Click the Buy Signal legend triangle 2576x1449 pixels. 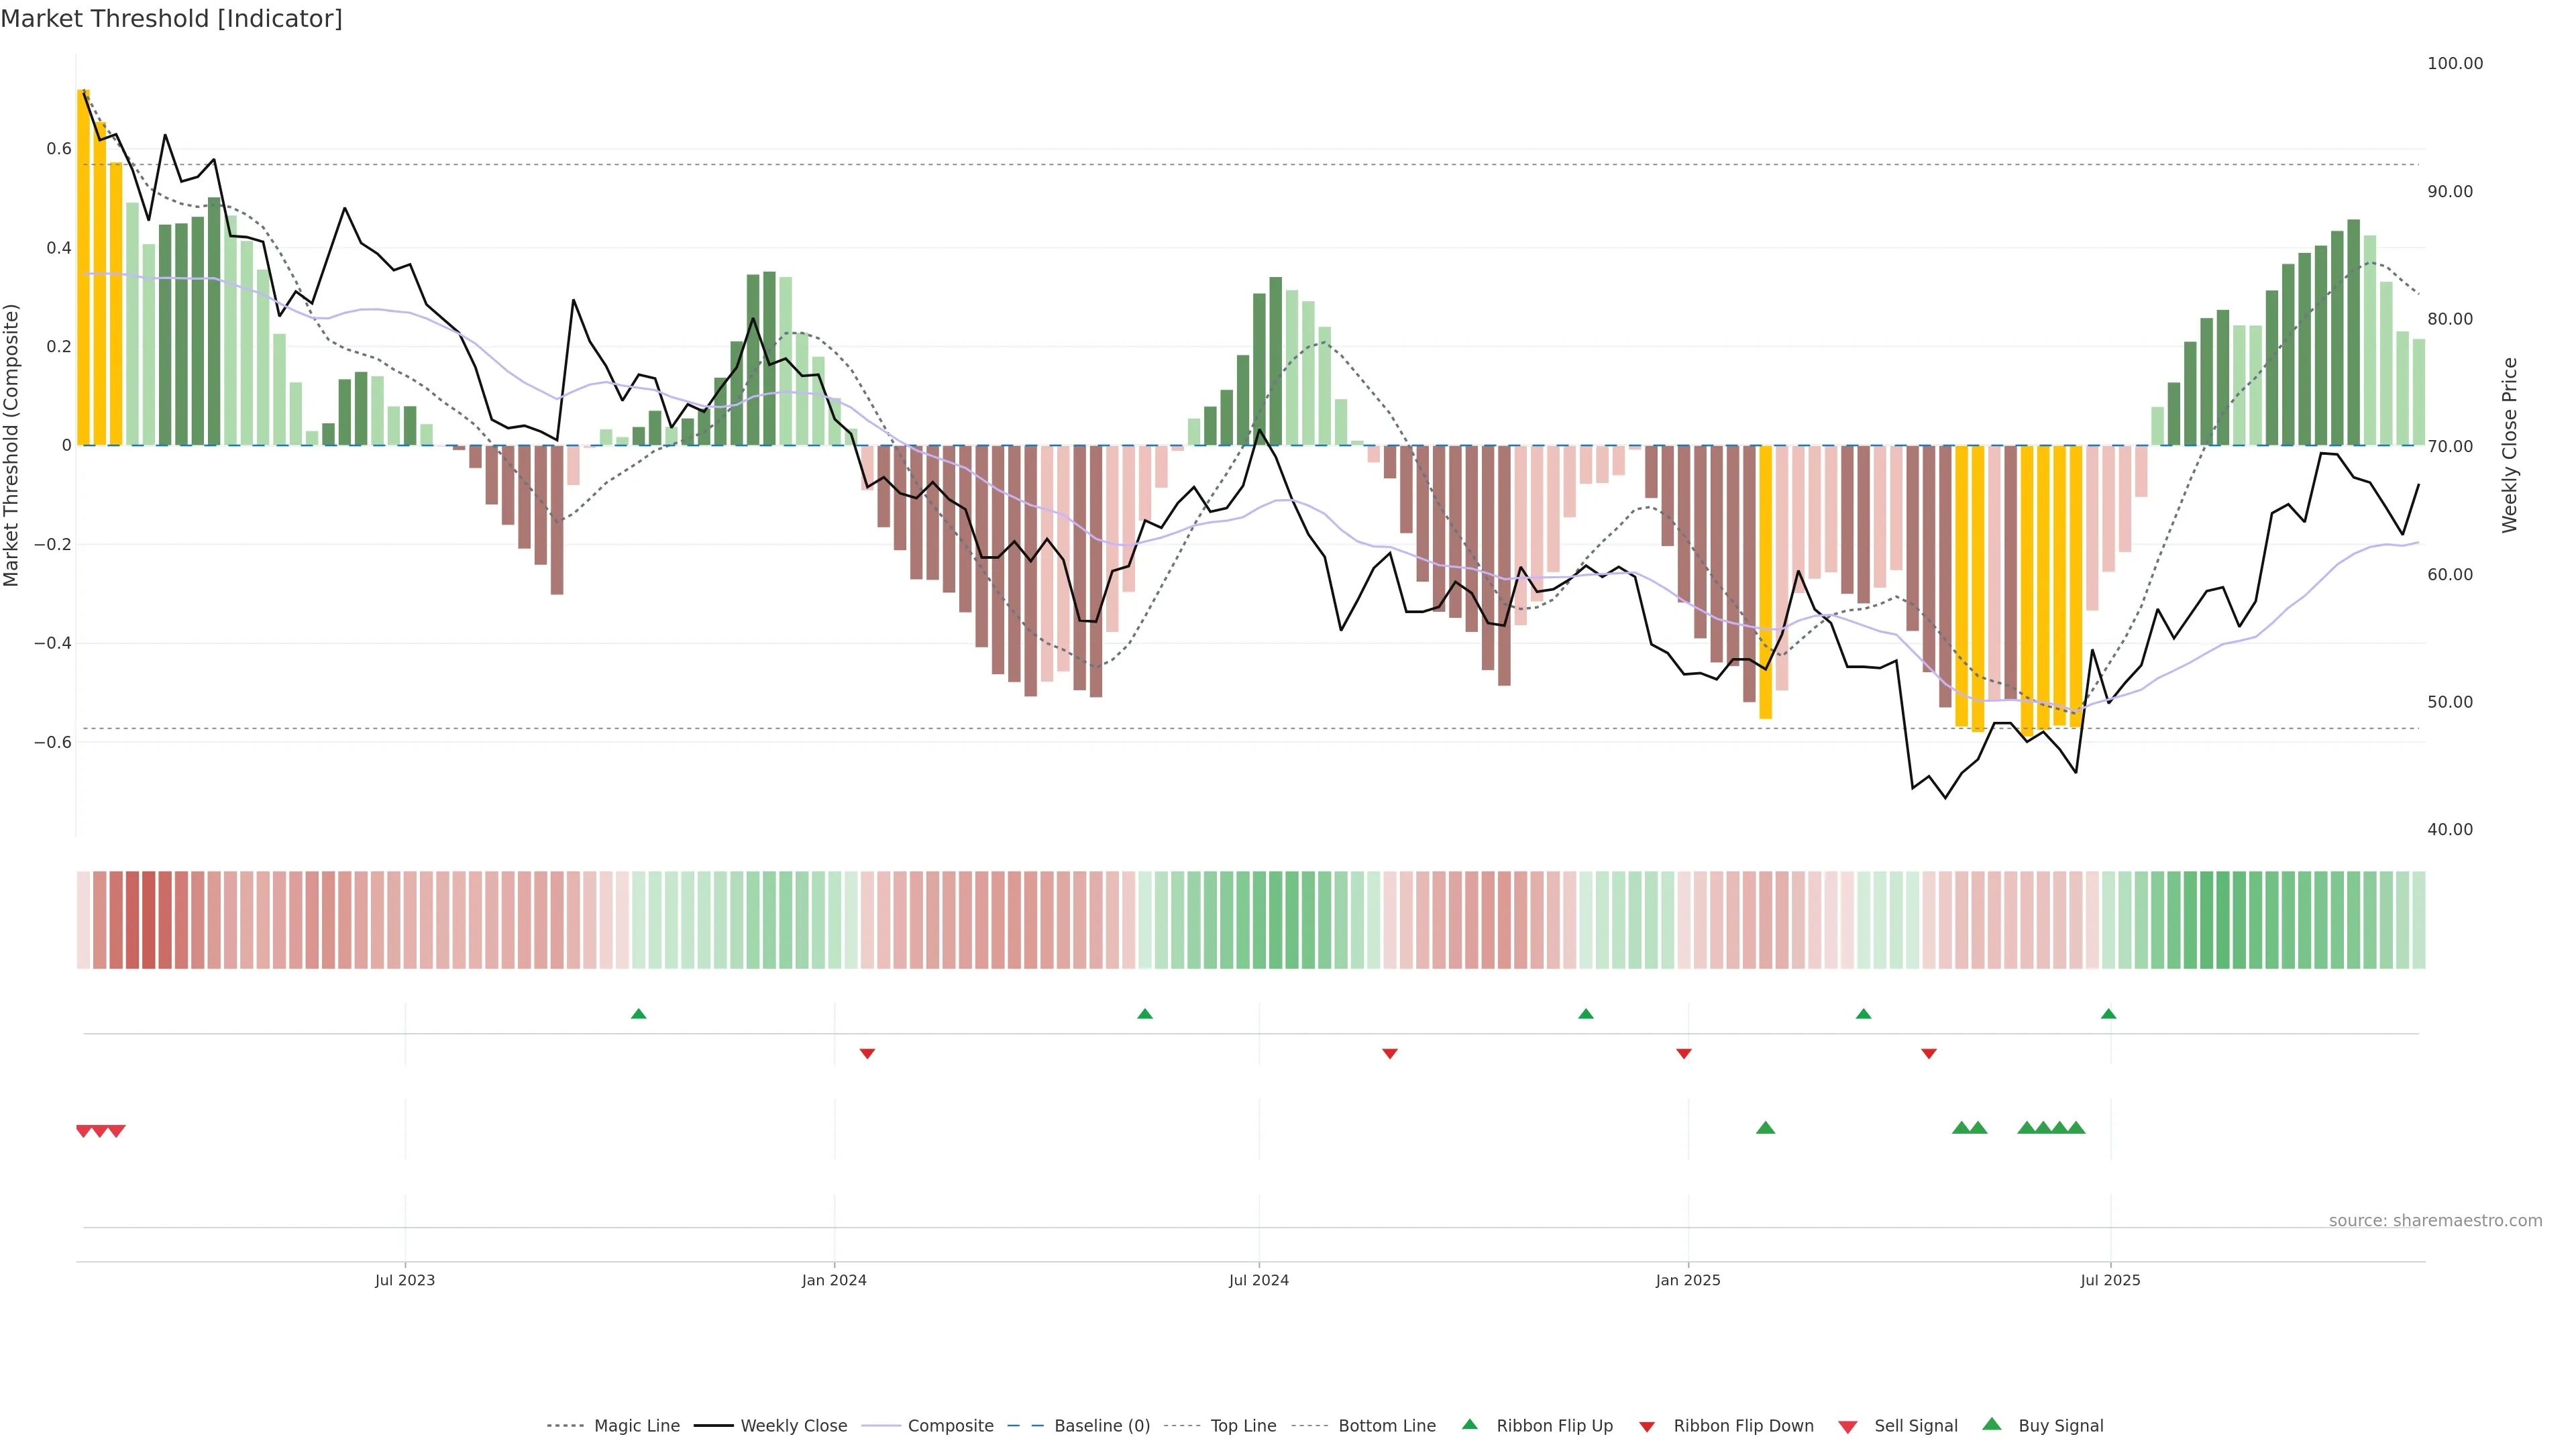1991,1424
